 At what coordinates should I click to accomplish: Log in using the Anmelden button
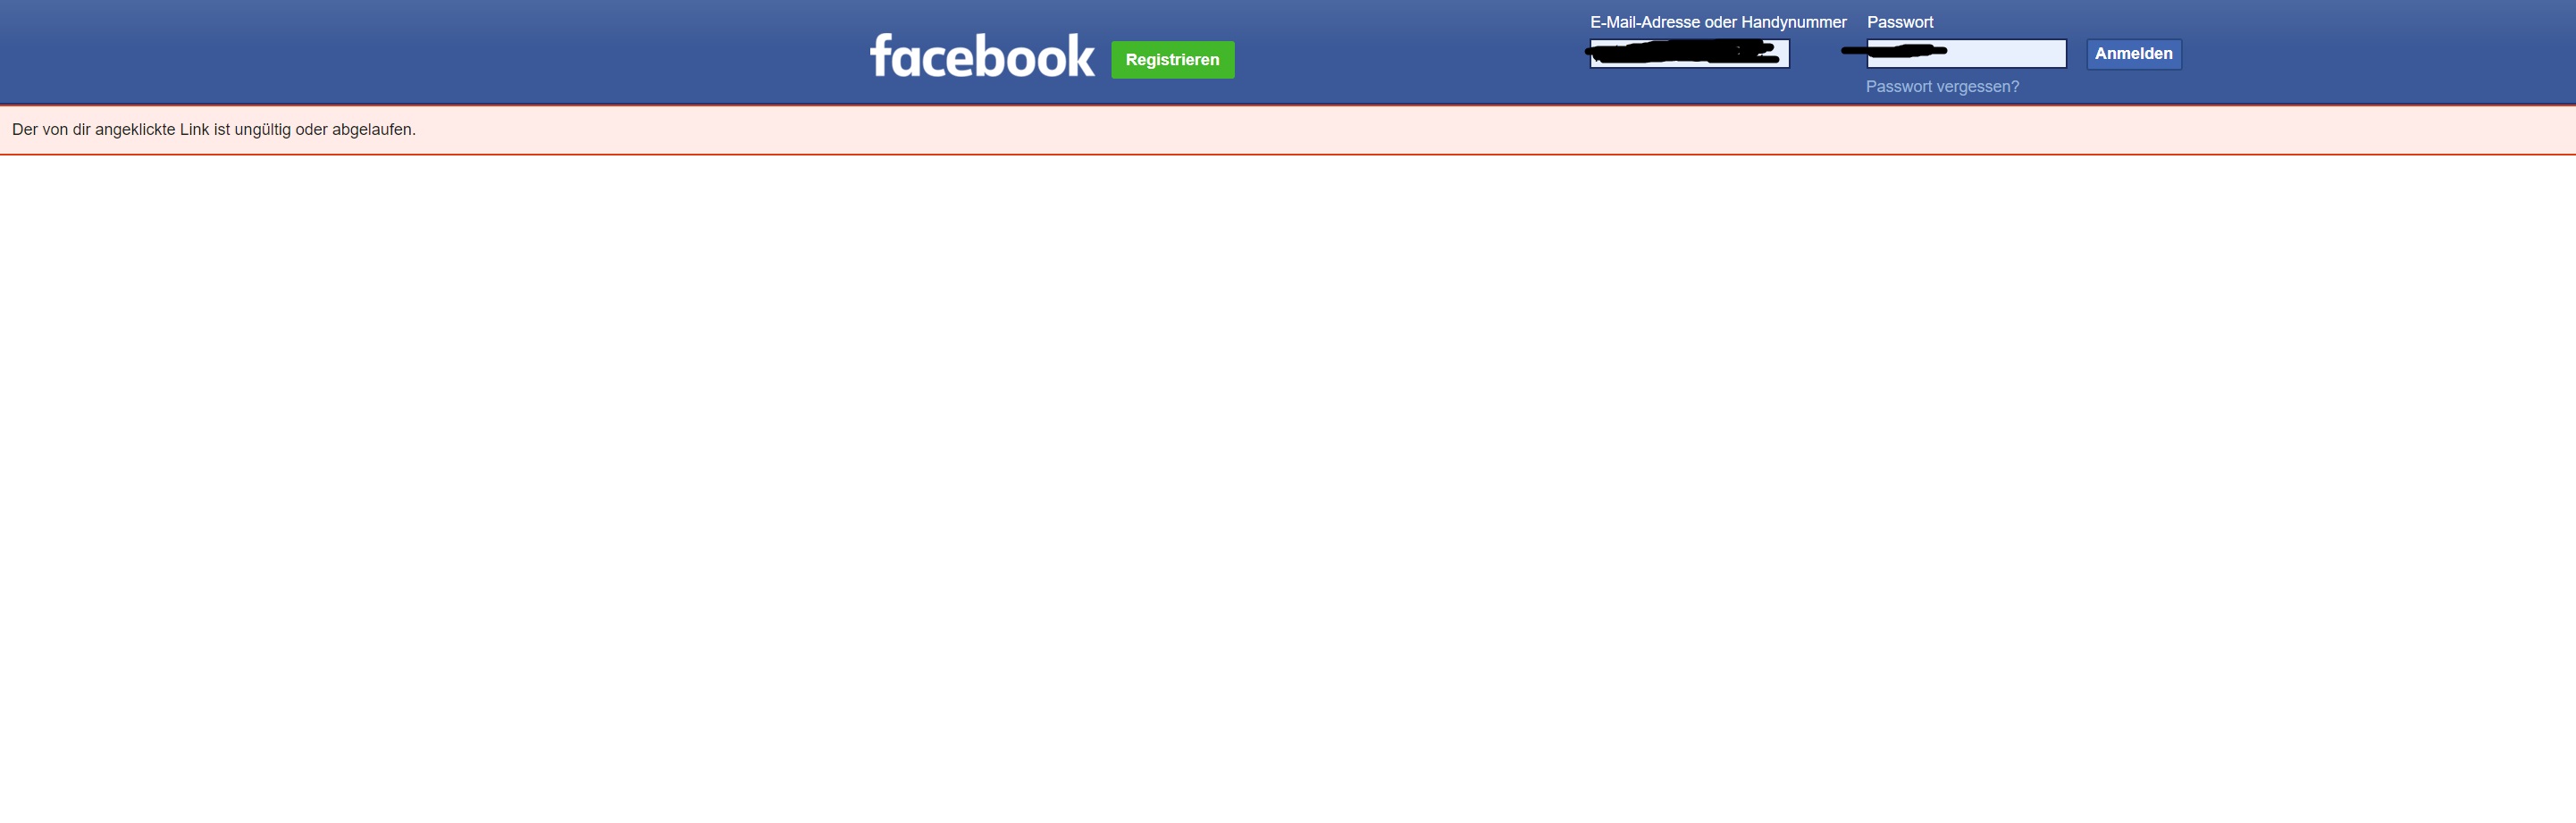click(2133, 54)
